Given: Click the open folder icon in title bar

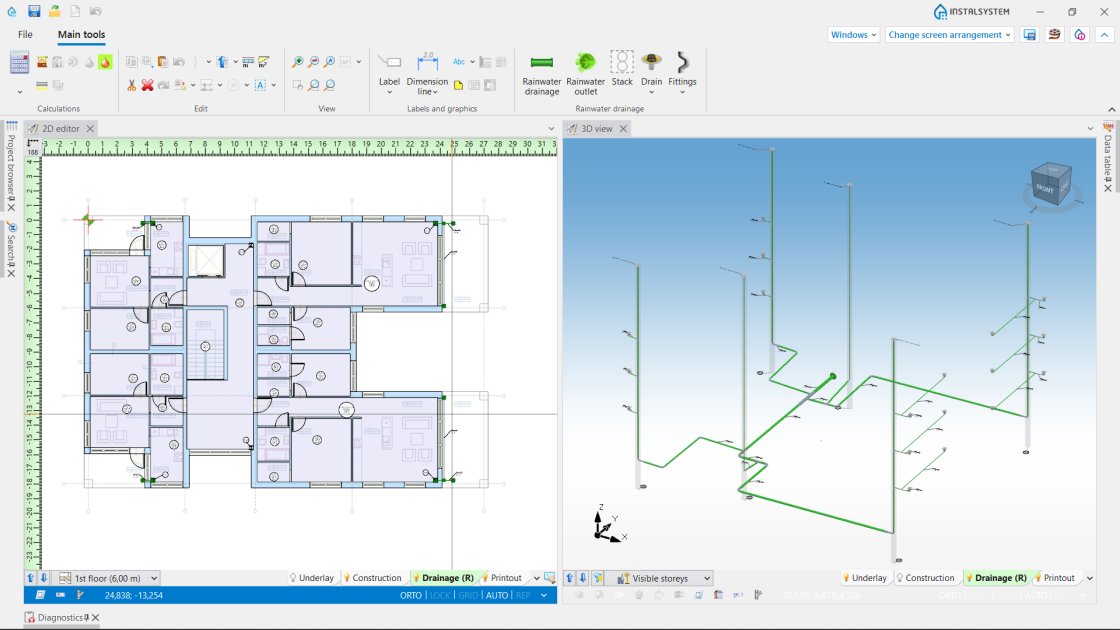Looking at the screenshot, I should coord(54,11).
